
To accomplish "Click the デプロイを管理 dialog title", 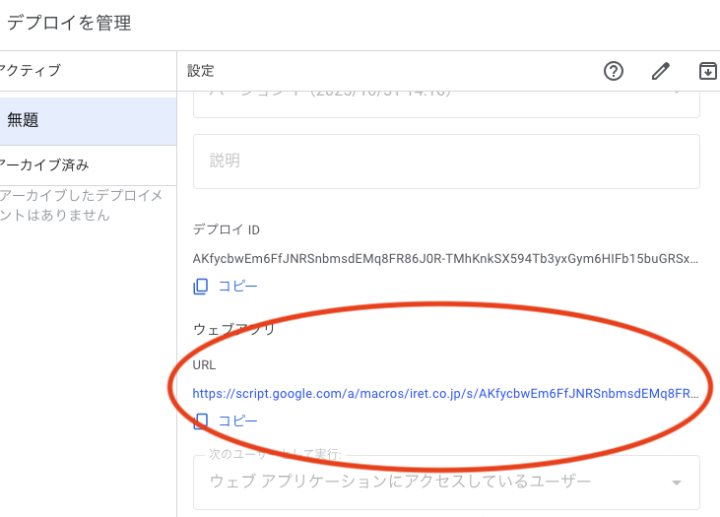I will [x=68, y=23].
